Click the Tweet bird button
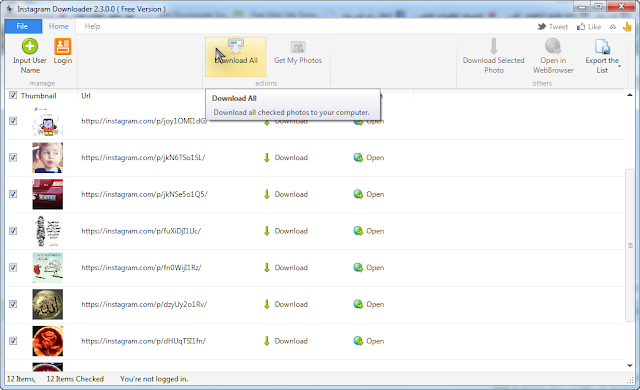640x390 pixels. (553, 27)
